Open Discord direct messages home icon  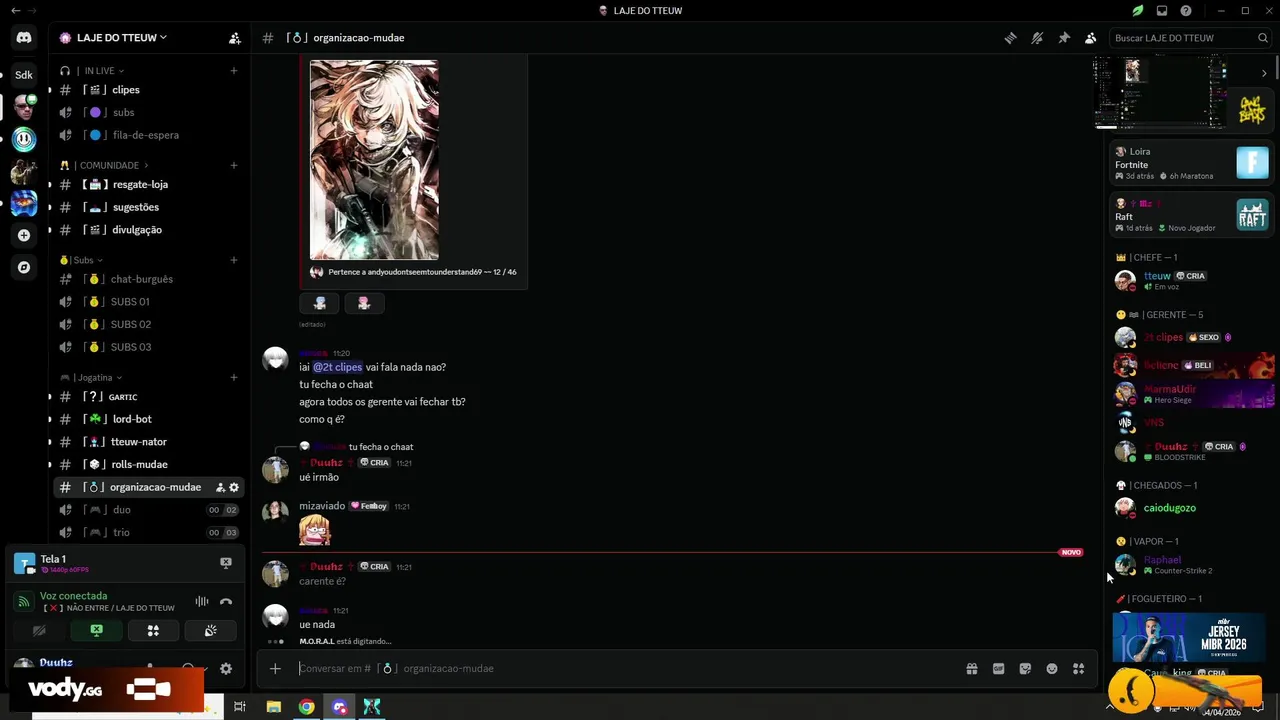(x=24, y=38)
